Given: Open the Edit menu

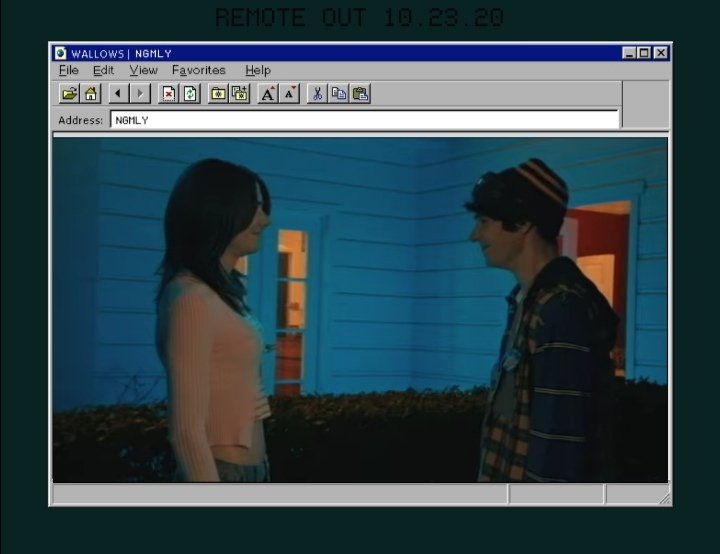Looking at the screenshot, I should click(x=103, y=70).
